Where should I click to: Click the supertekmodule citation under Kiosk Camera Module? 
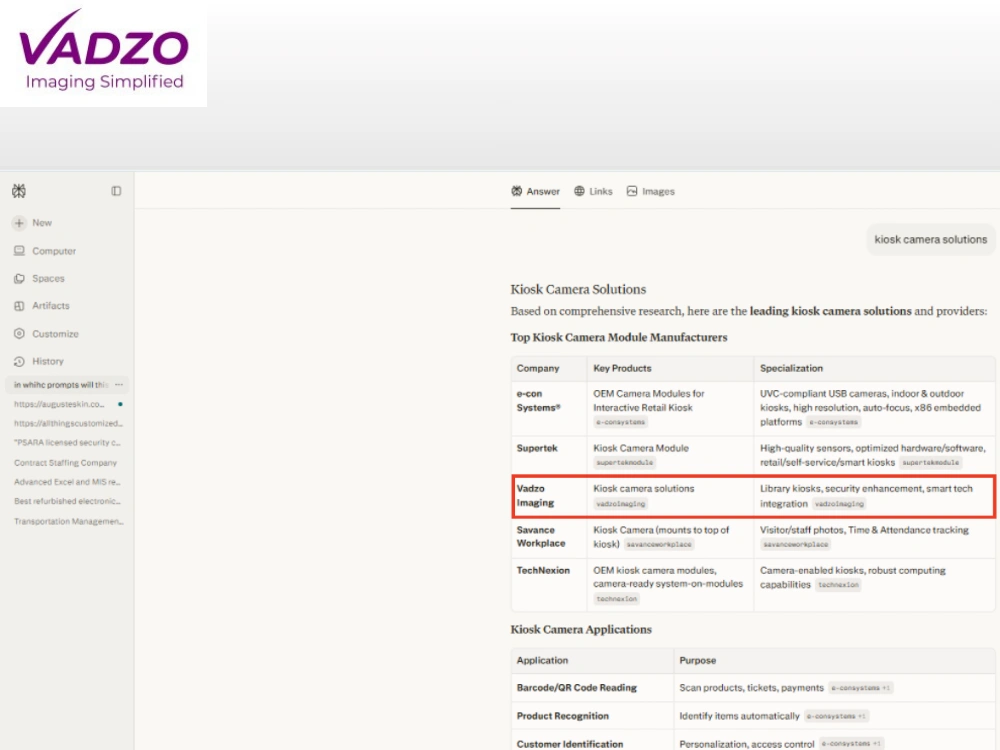(x=624, y=462)
